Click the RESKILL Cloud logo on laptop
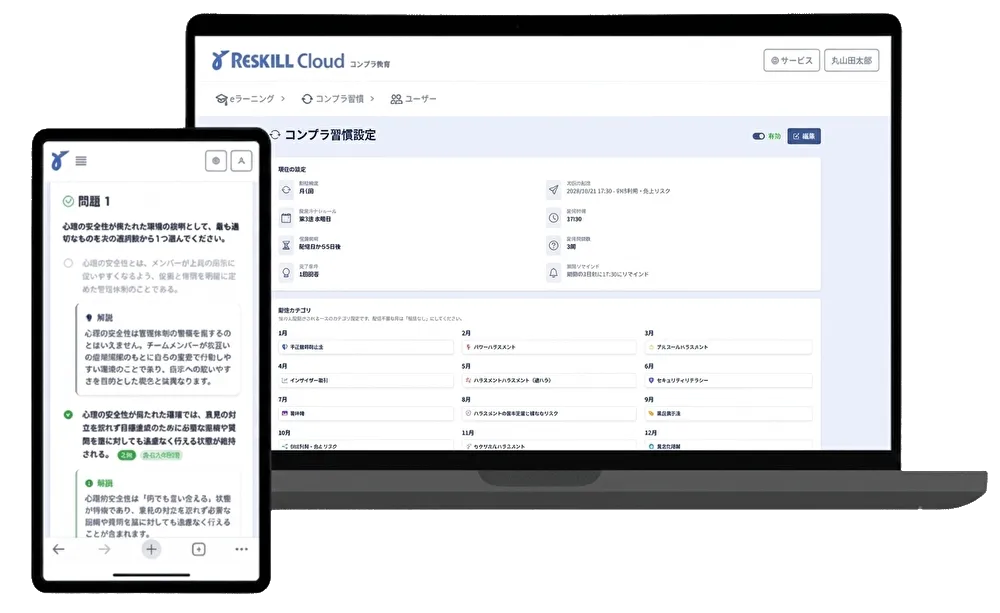Image resolution: width=1000 pixels, height=613 pixels. [x=278, y=61]
